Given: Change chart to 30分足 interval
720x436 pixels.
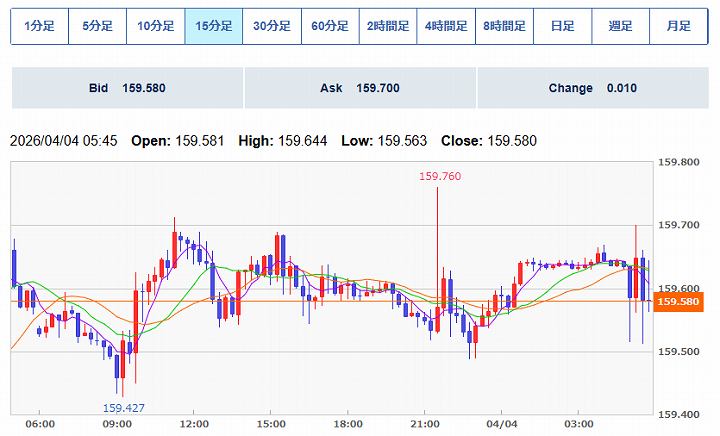Looking at the screenshot, I should point(272,27).
